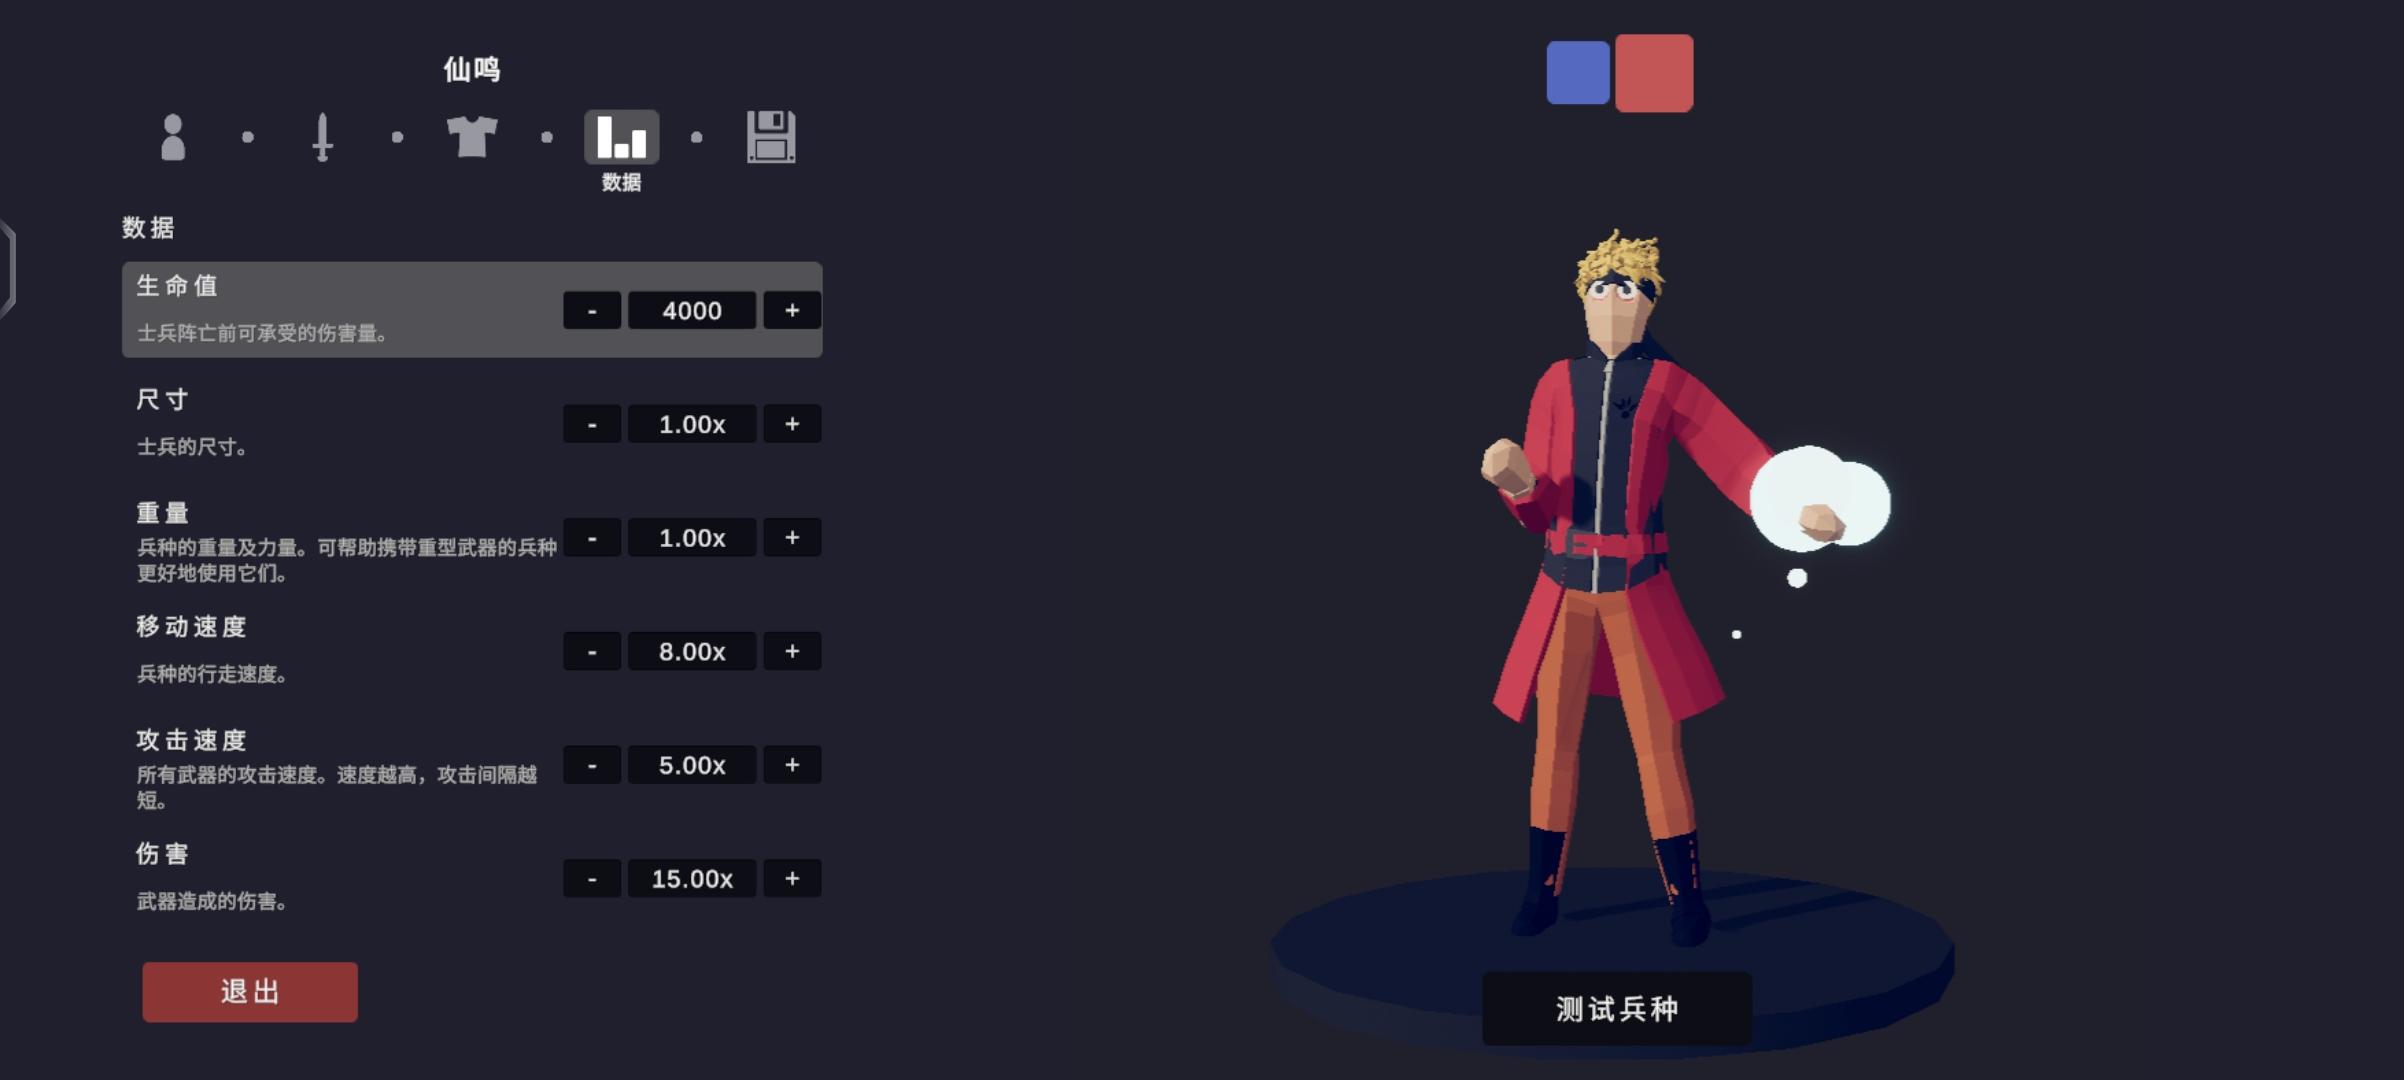Decrease 尺寸 with the minus button

click(x=592, y=424)
